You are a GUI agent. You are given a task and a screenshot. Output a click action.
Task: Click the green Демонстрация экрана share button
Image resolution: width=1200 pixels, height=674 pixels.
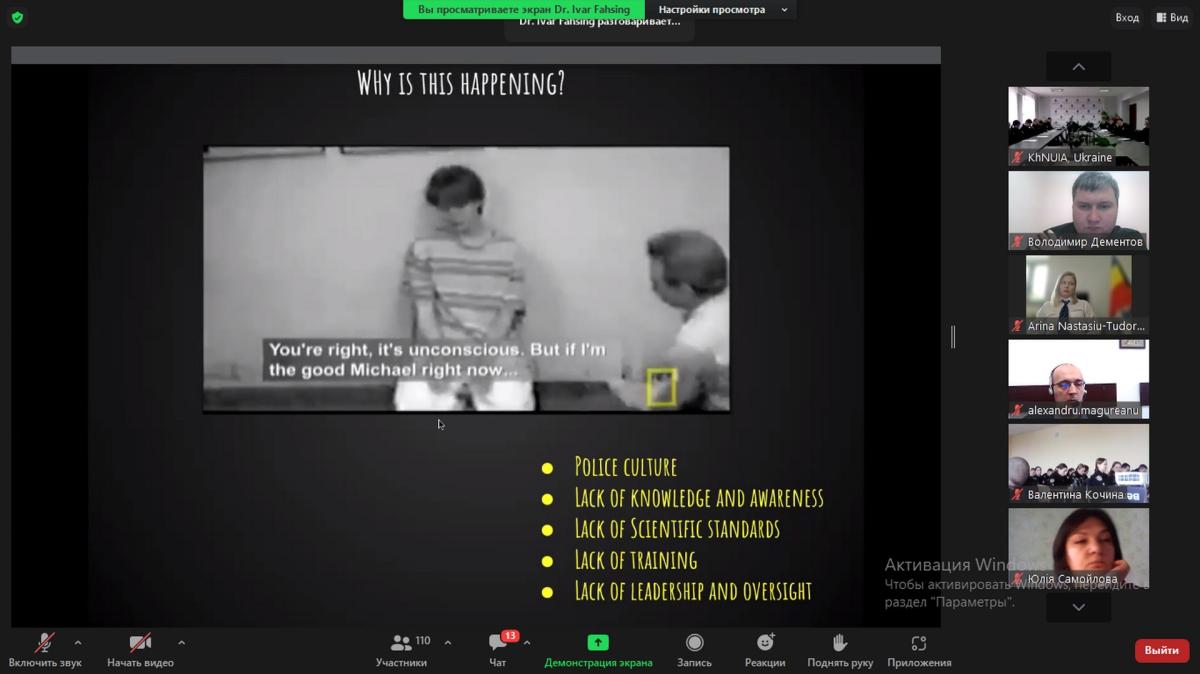598,649
